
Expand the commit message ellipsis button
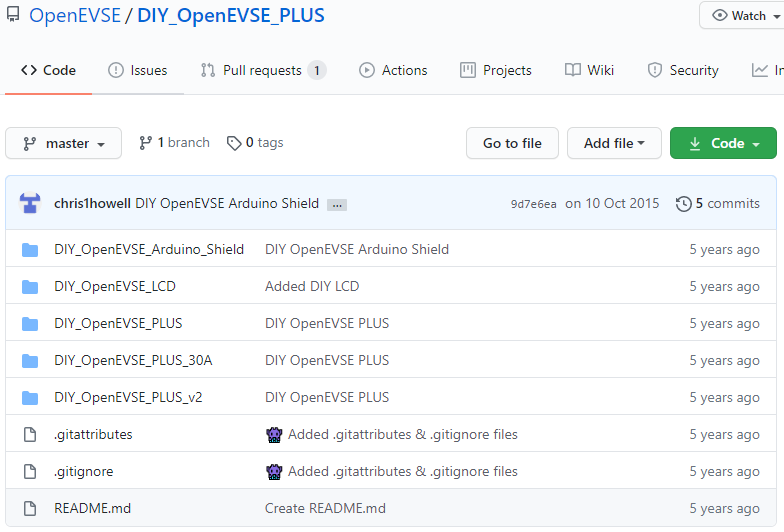(337, 204)
